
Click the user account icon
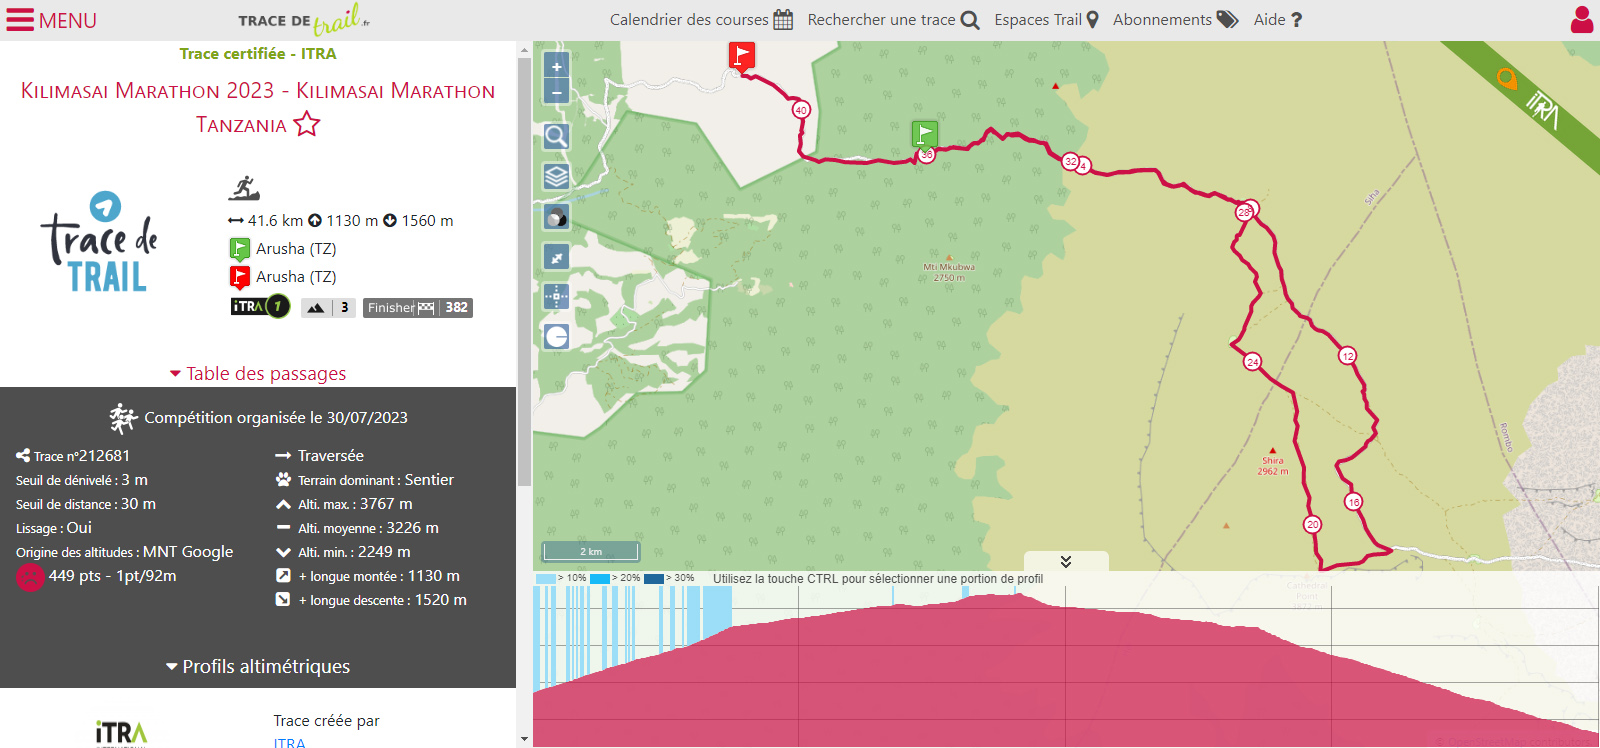pyautogui.click(x=1582, y=20)
